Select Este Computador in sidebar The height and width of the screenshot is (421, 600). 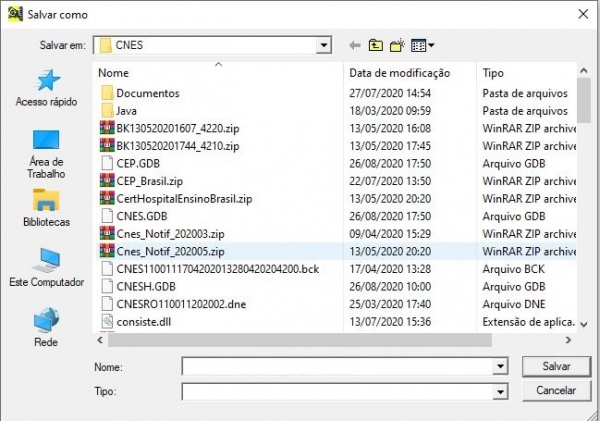[x=46, y=269]
